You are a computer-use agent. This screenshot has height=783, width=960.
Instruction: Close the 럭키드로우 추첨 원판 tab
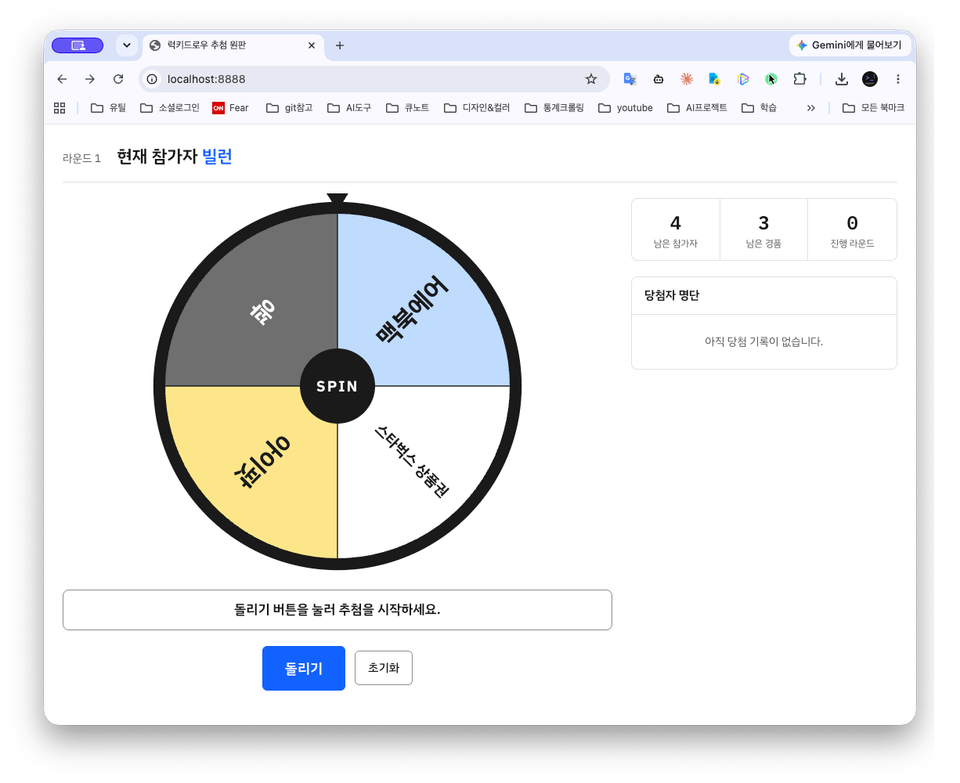tap(311, 45)
